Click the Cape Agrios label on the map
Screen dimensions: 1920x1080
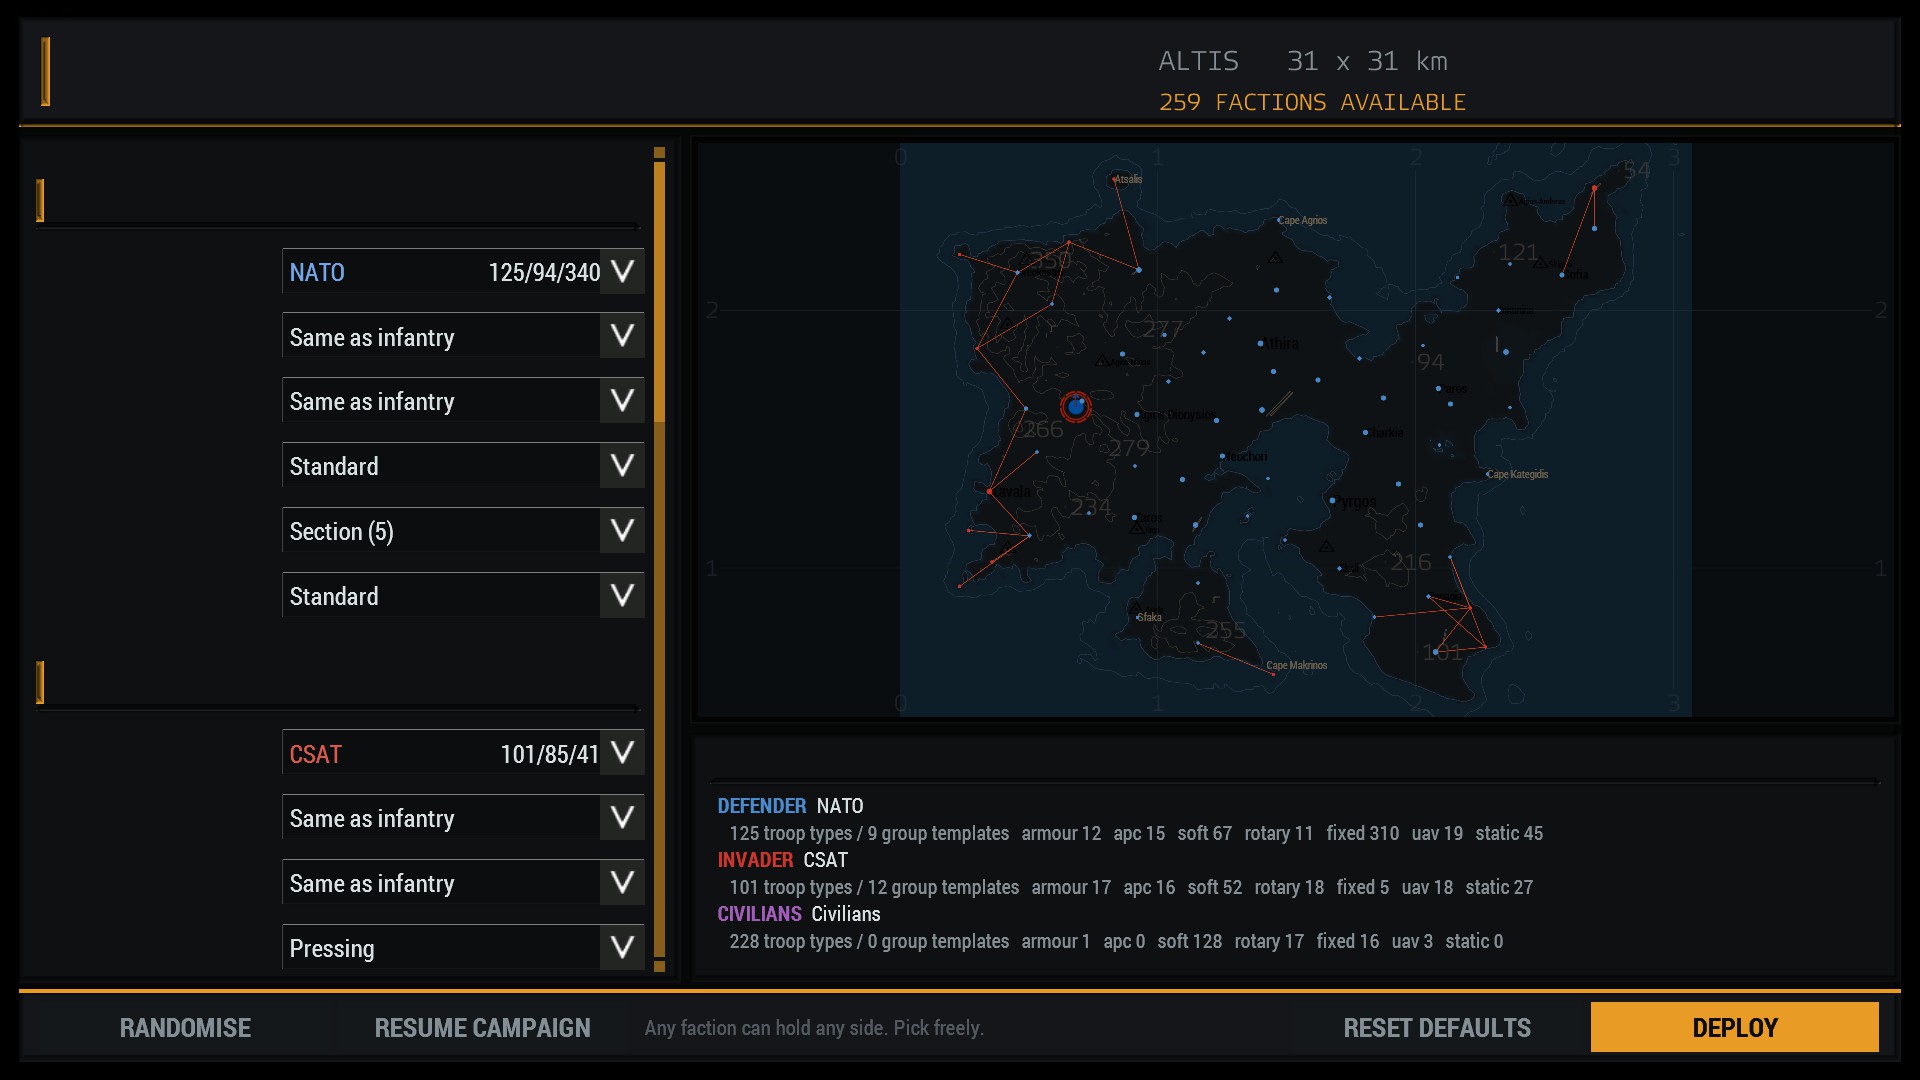tap(1303, 220)
